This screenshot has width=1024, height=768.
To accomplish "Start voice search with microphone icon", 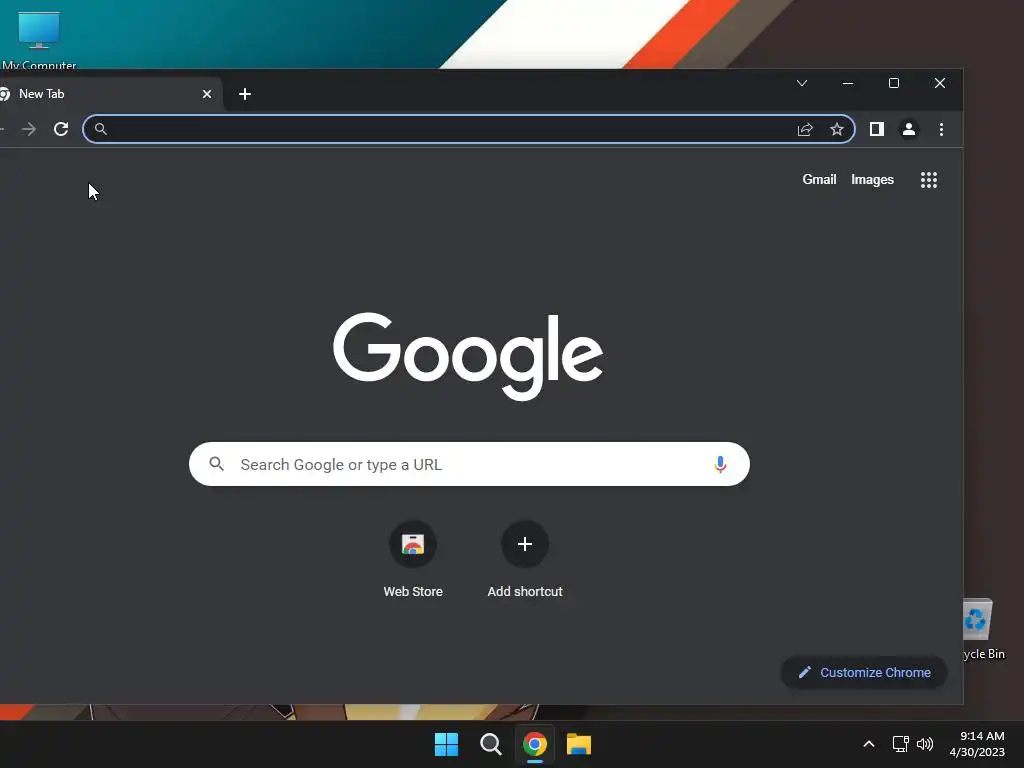I will [x=720, y=464].
